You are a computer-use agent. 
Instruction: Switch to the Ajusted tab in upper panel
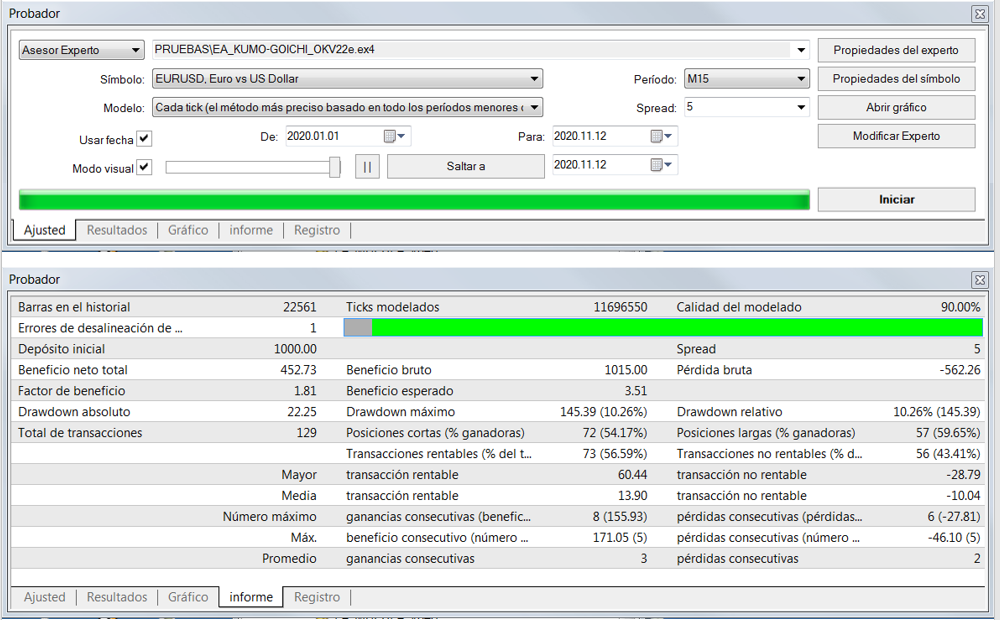click(x=45, y=230)
